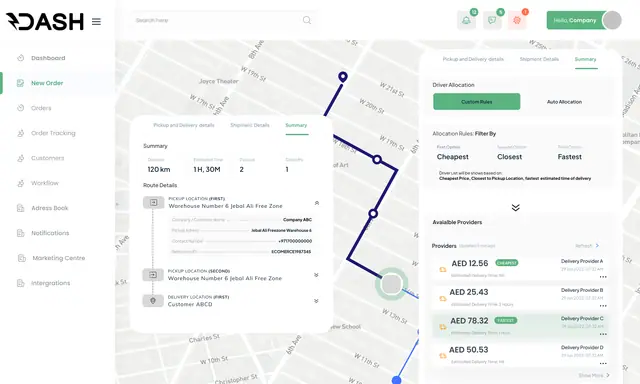The height and width of the screenshot is (384, 640).
Task: Click Show More providers link
Action: 594,375
